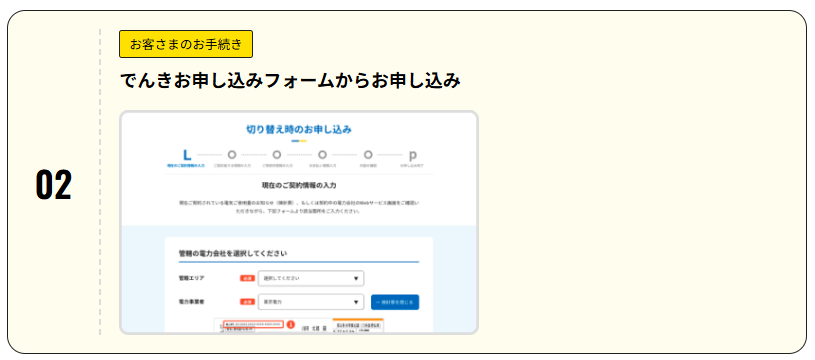Open the 電力事業者 dropdown showing 東京電力

(x=311, y=302)
